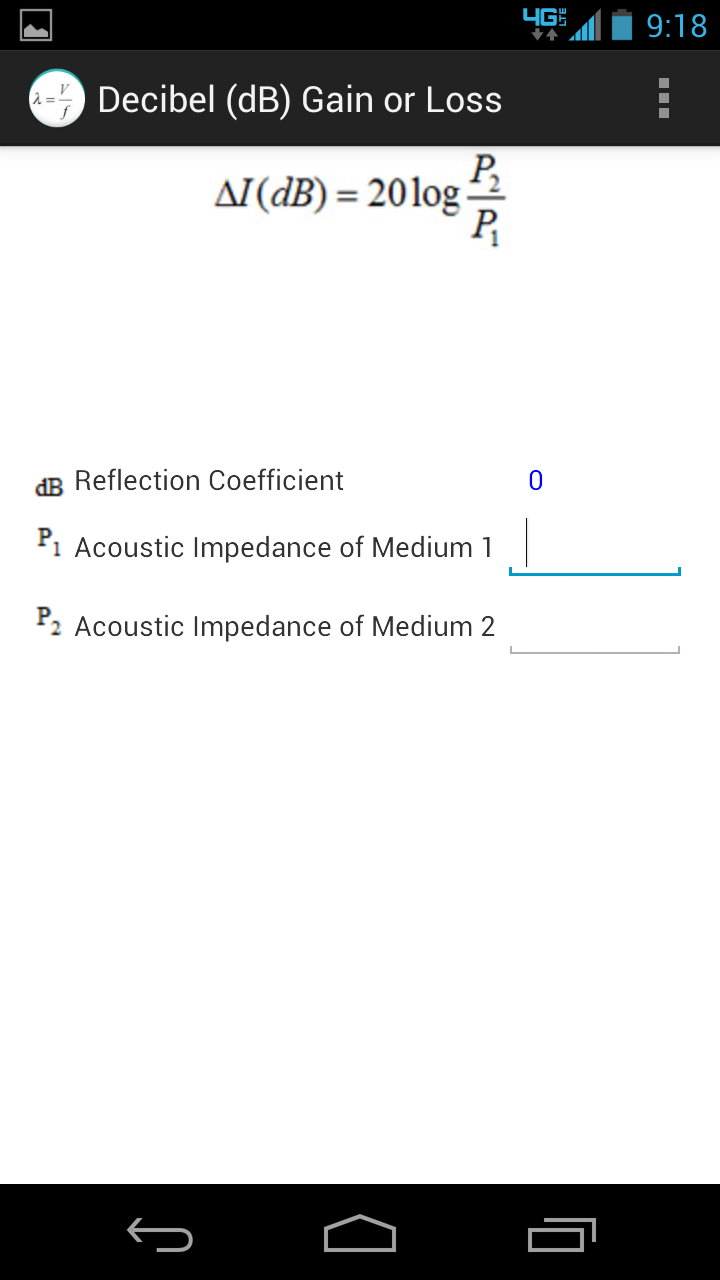Tap the Decibel (dB) Gain or Loss title
Image resolution: width=720 pixels, height=1280 pixels.
[300, 100]
